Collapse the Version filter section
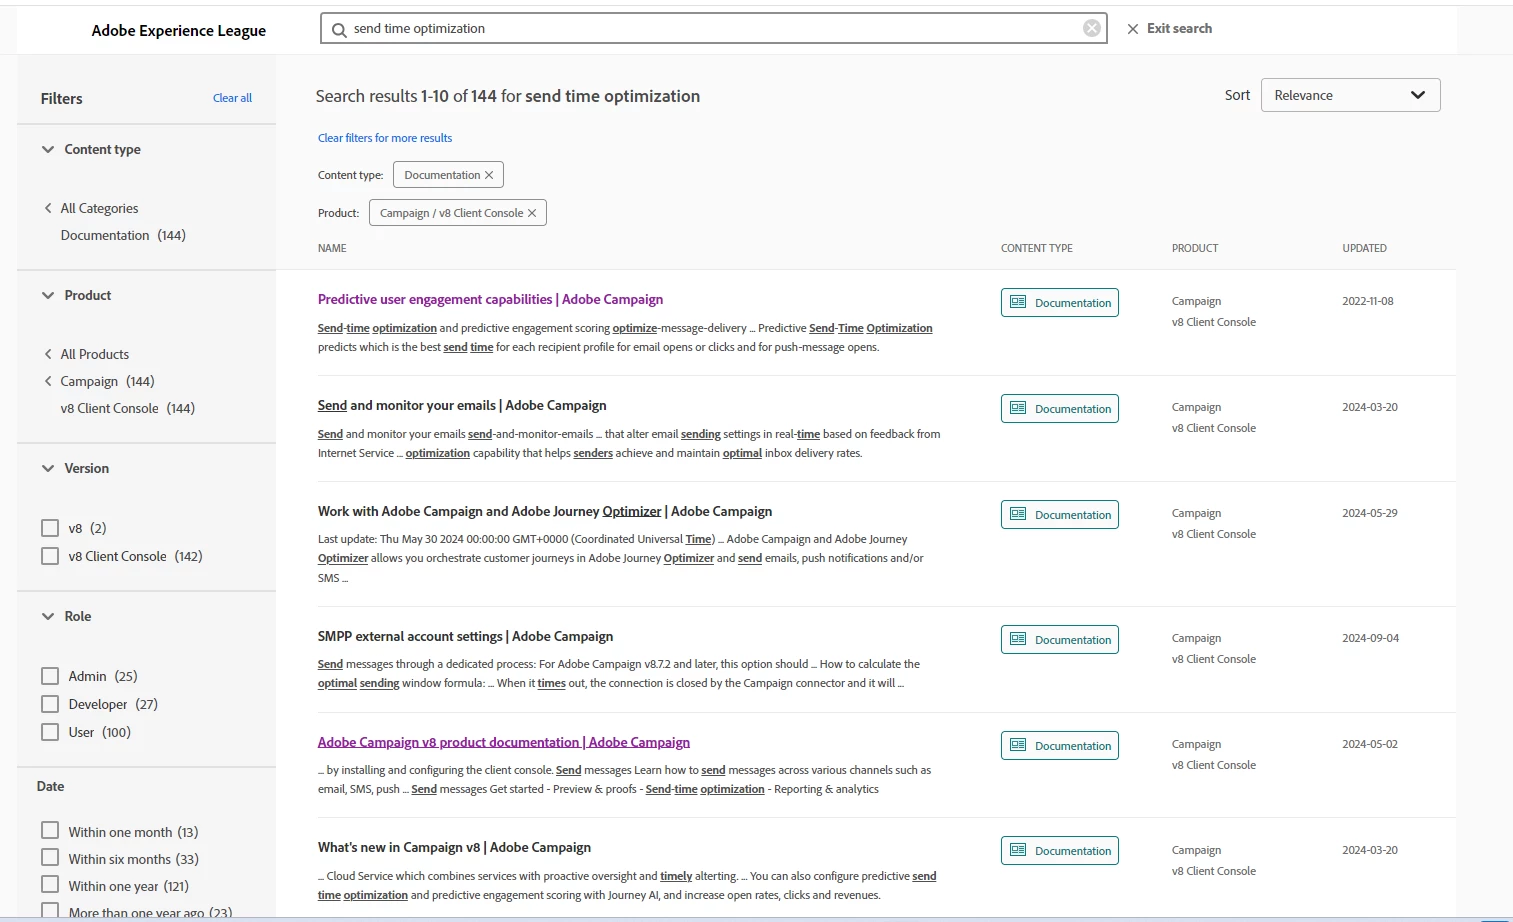 (48, 468)
